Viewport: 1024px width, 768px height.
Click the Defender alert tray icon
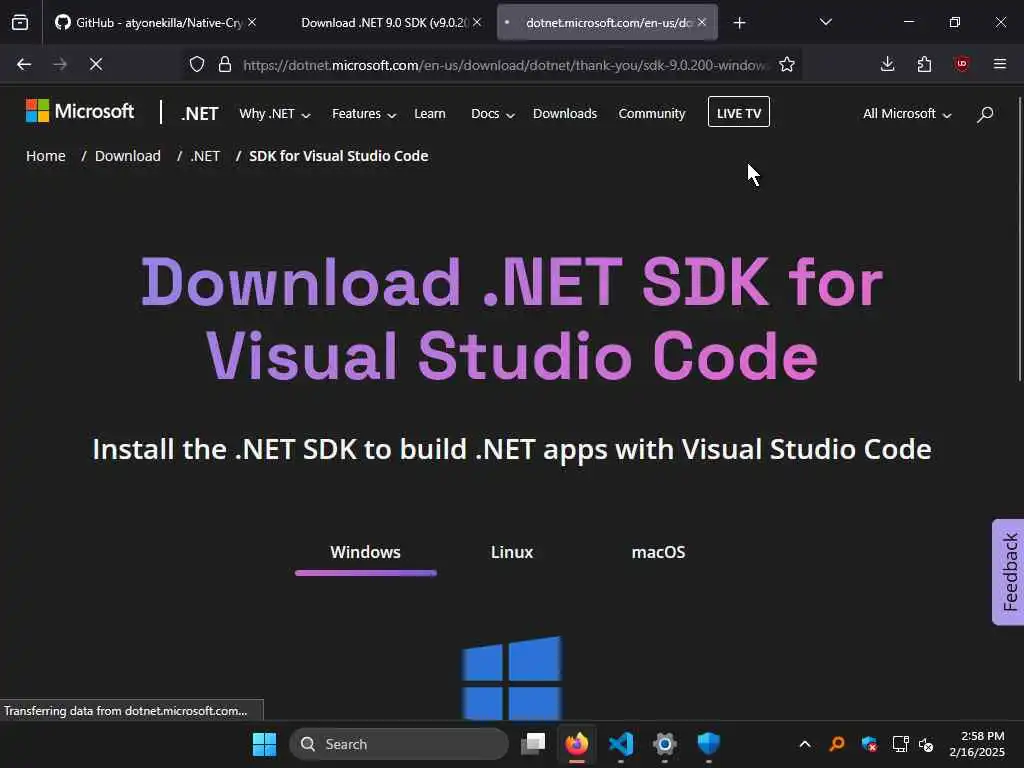pyautogui.click(x=869, y=744)
